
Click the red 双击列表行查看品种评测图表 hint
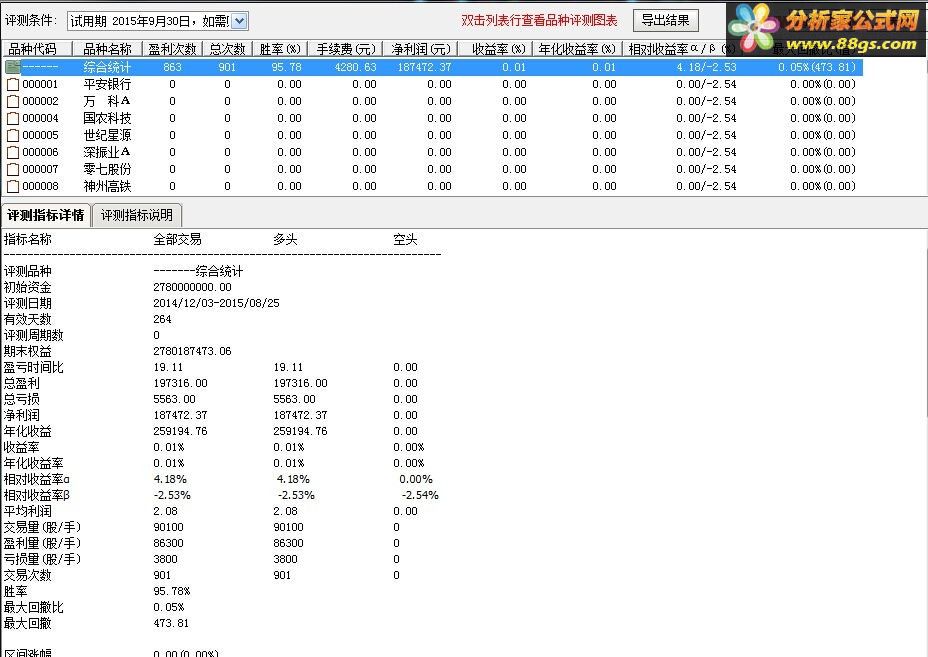(539, 21)
